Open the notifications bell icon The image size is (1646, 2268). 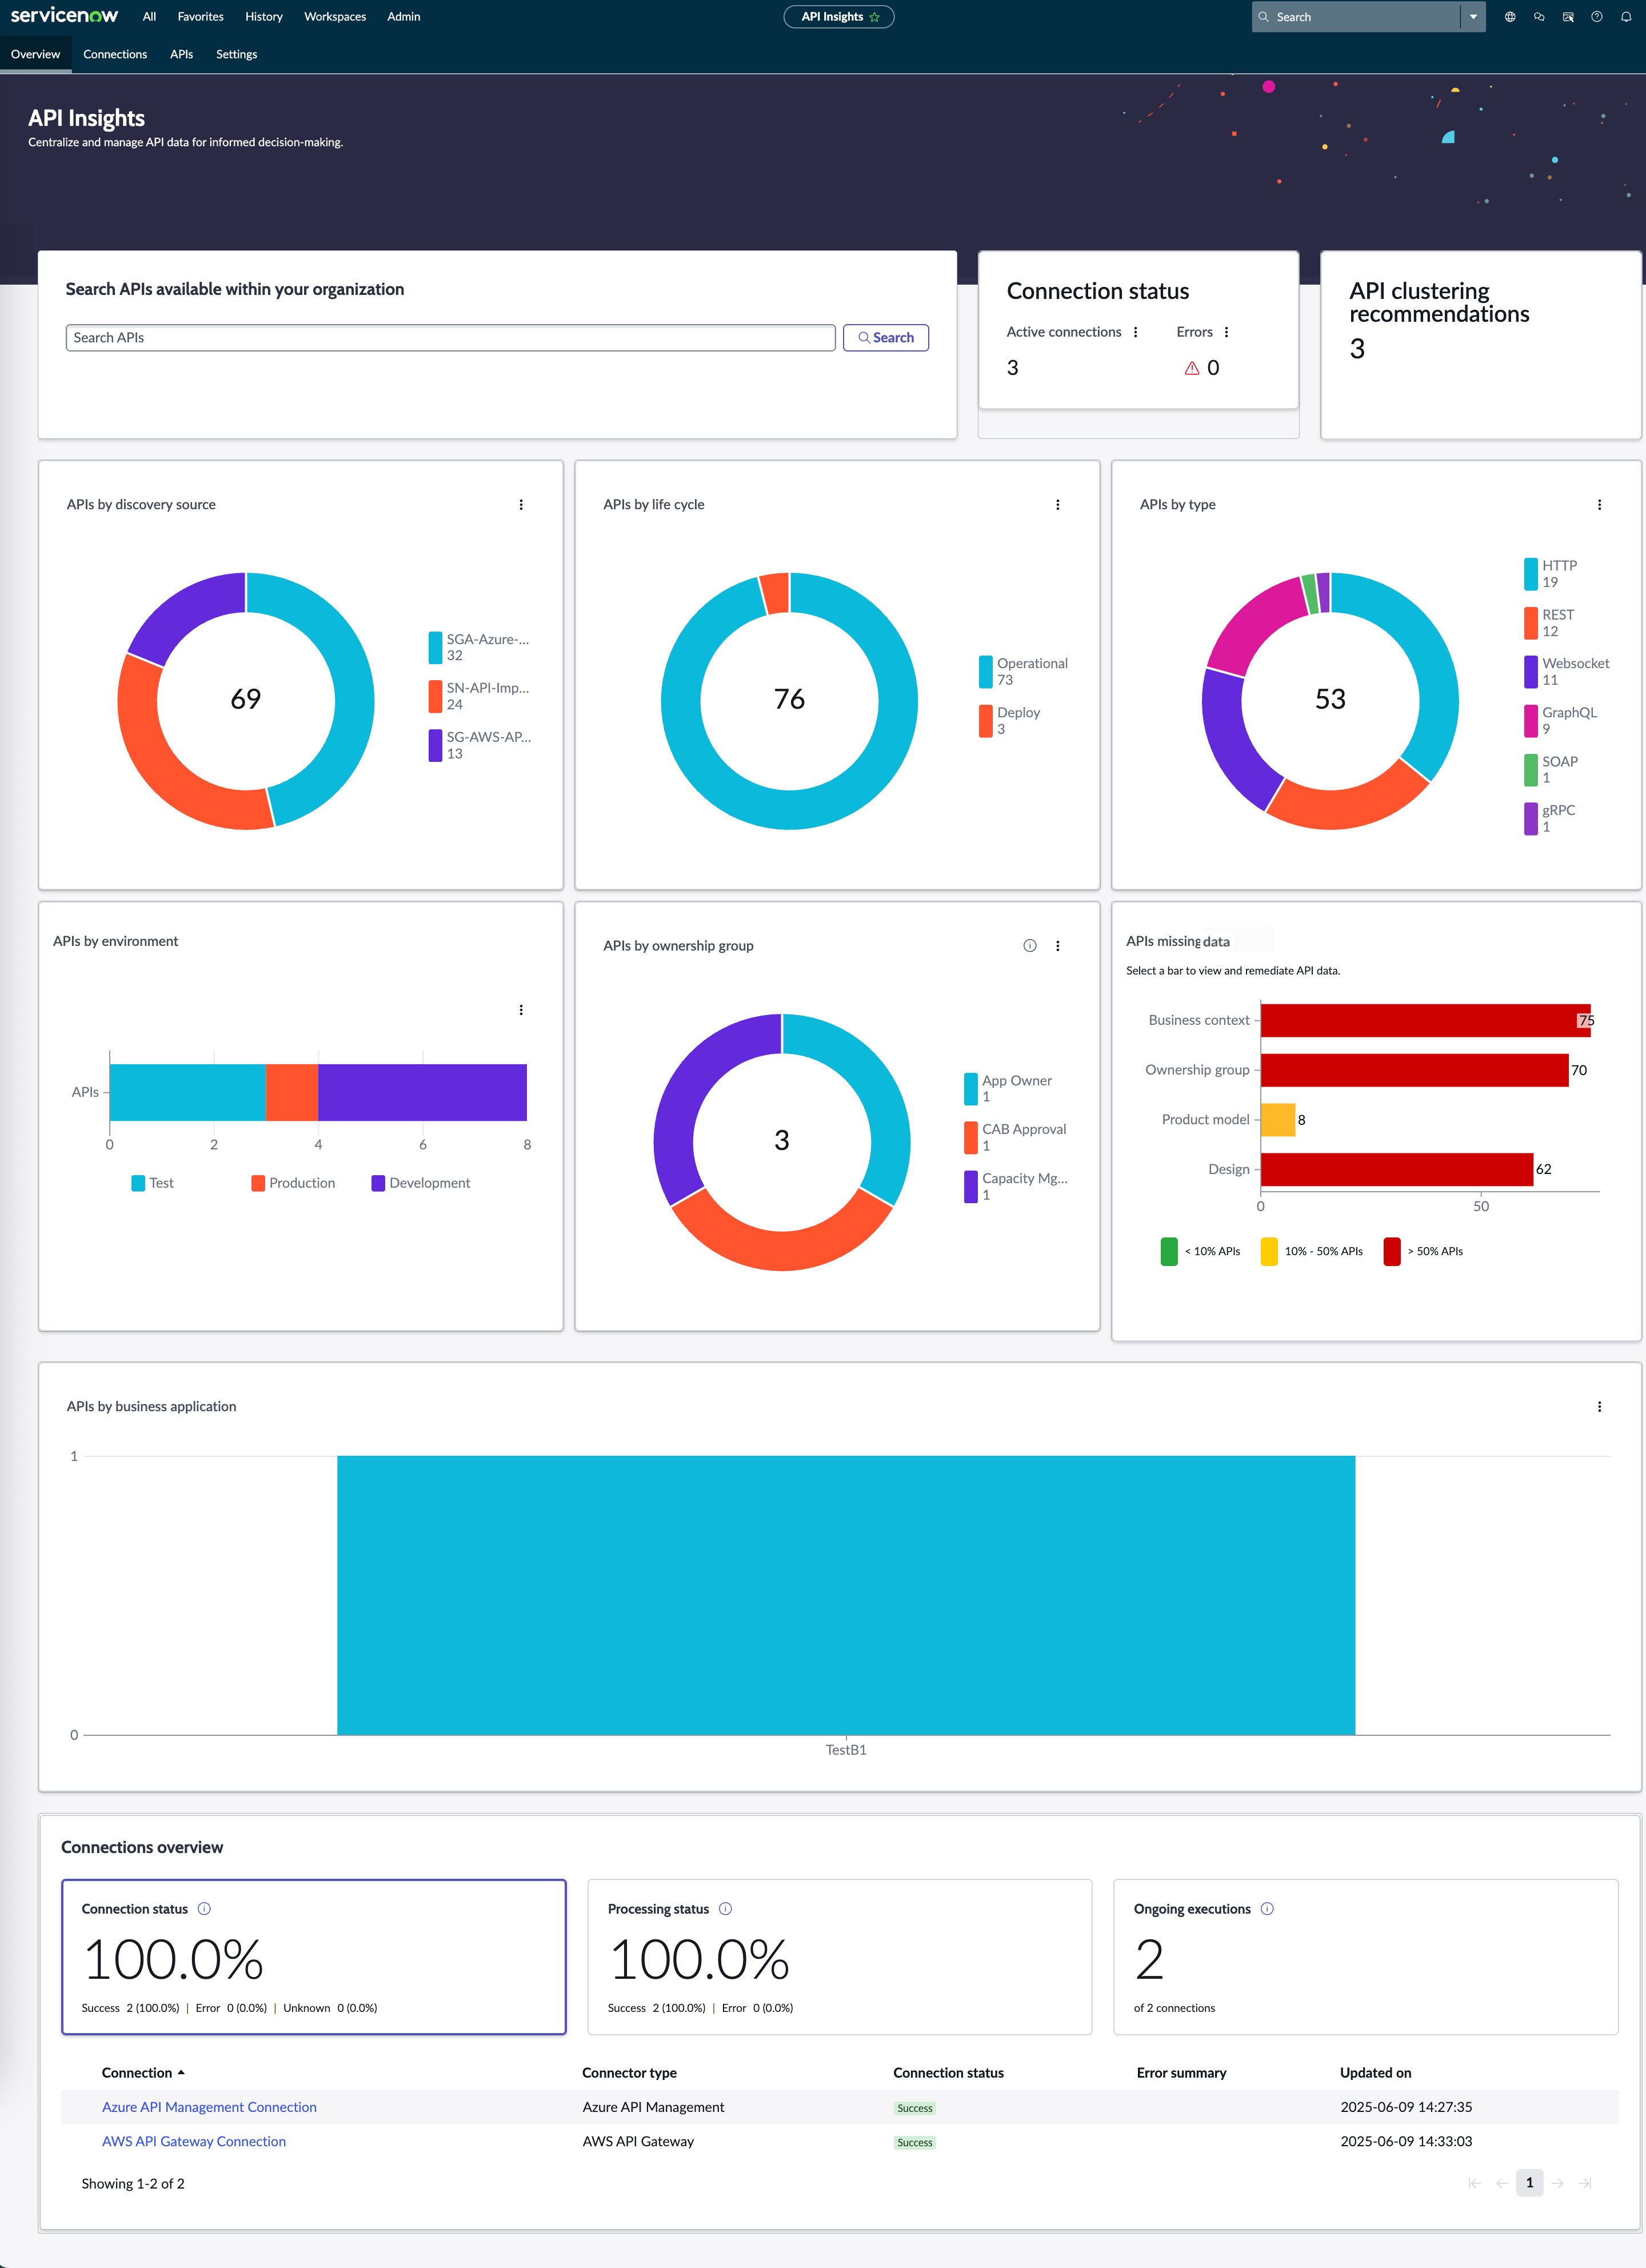click(x=1625, y=17)
